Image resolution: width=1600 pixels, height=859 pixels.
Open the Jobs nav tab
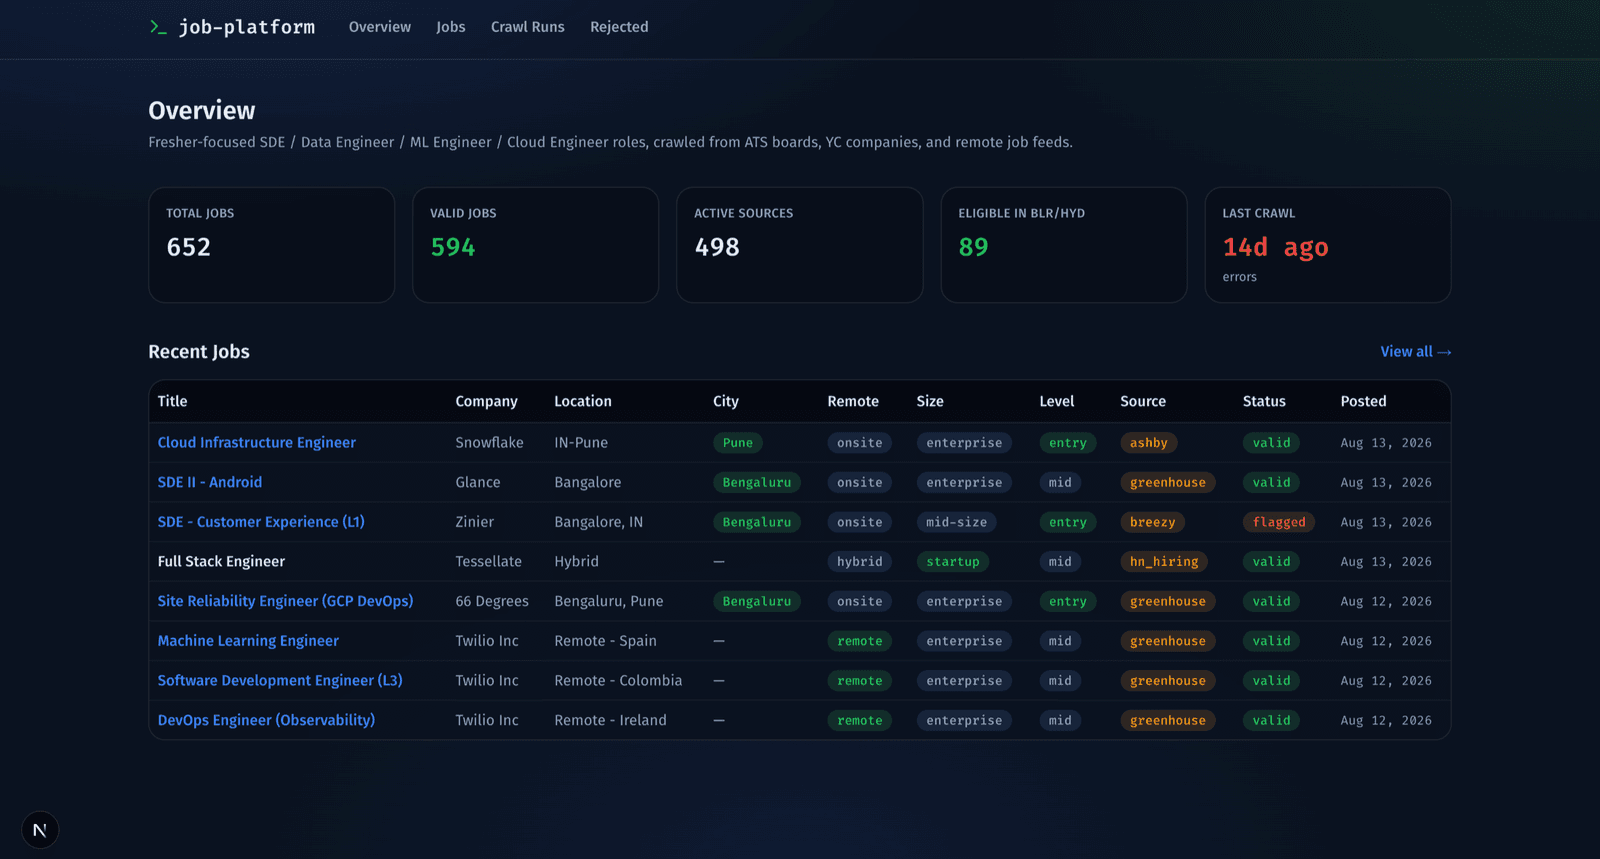pyautogui.click(x=451, y=27)
